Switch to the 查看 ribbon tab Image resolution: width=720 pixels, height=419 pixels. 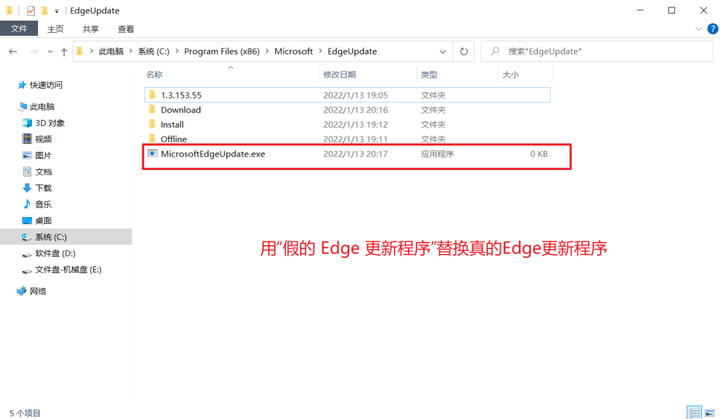126,29
